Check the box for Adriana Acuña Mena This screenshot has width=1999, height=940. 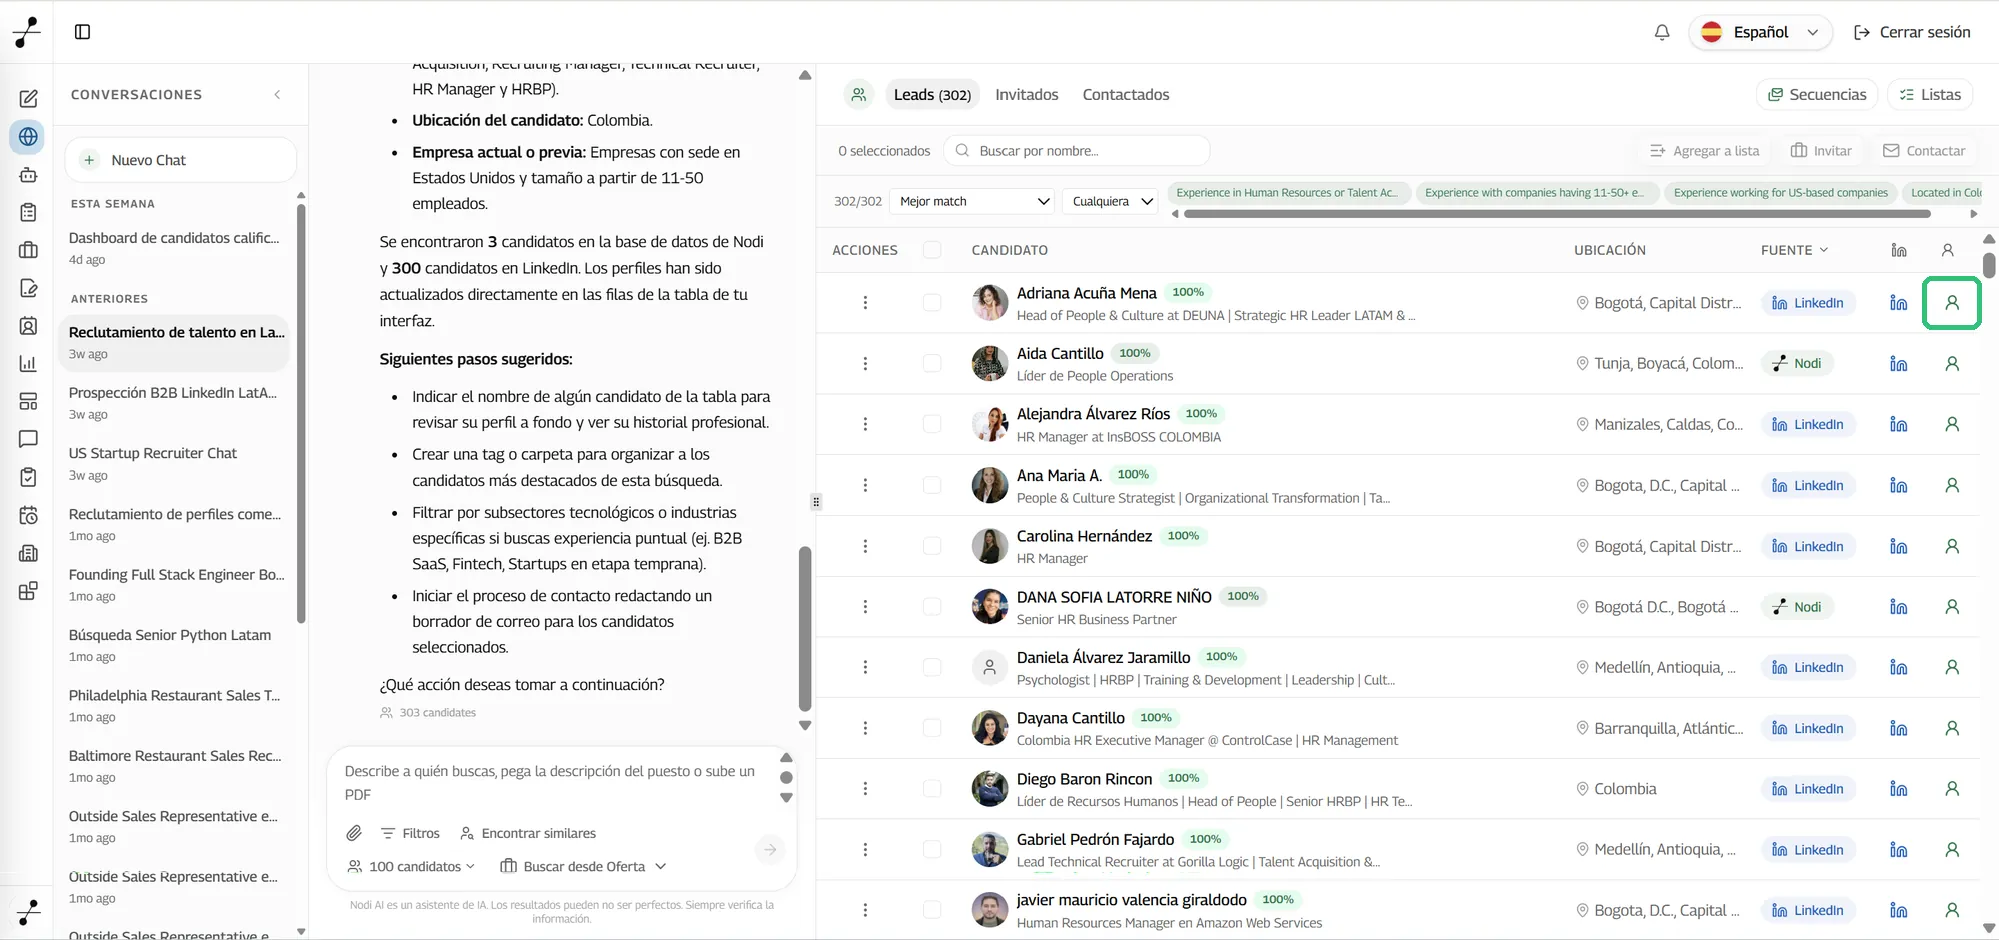coord(932,303)
